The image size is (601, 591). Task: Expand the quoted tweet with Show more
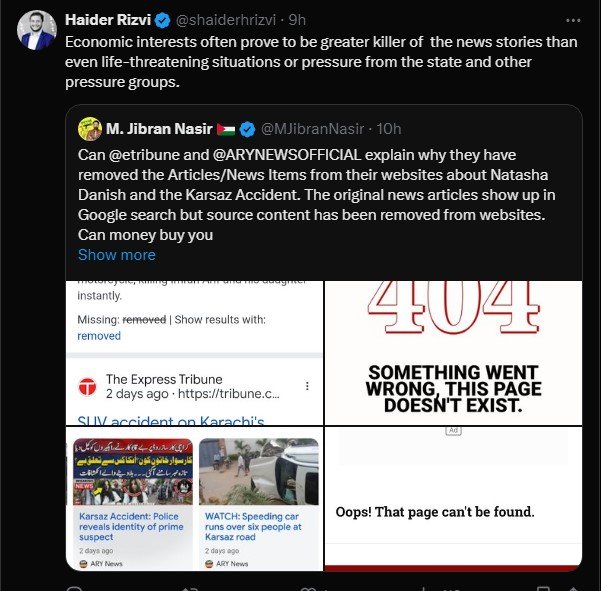[117, 255]
